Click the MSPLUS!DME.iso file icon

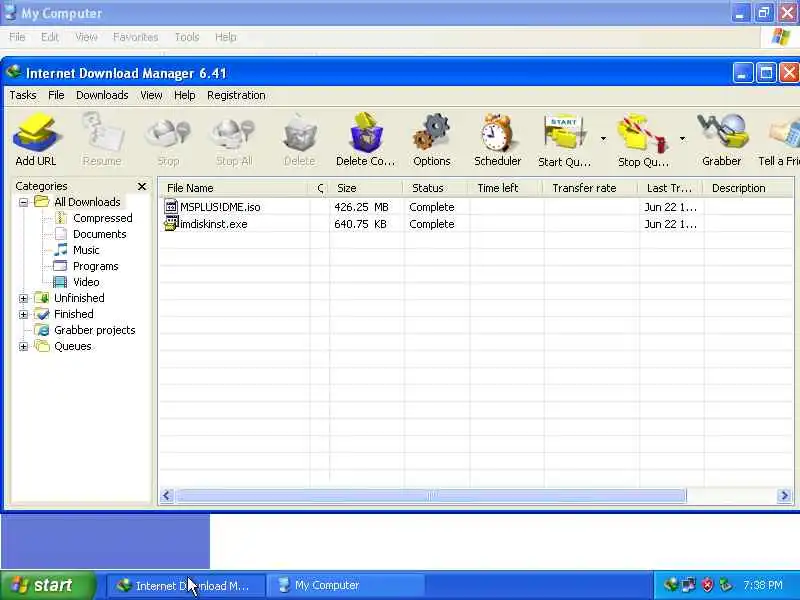(171, 207)
